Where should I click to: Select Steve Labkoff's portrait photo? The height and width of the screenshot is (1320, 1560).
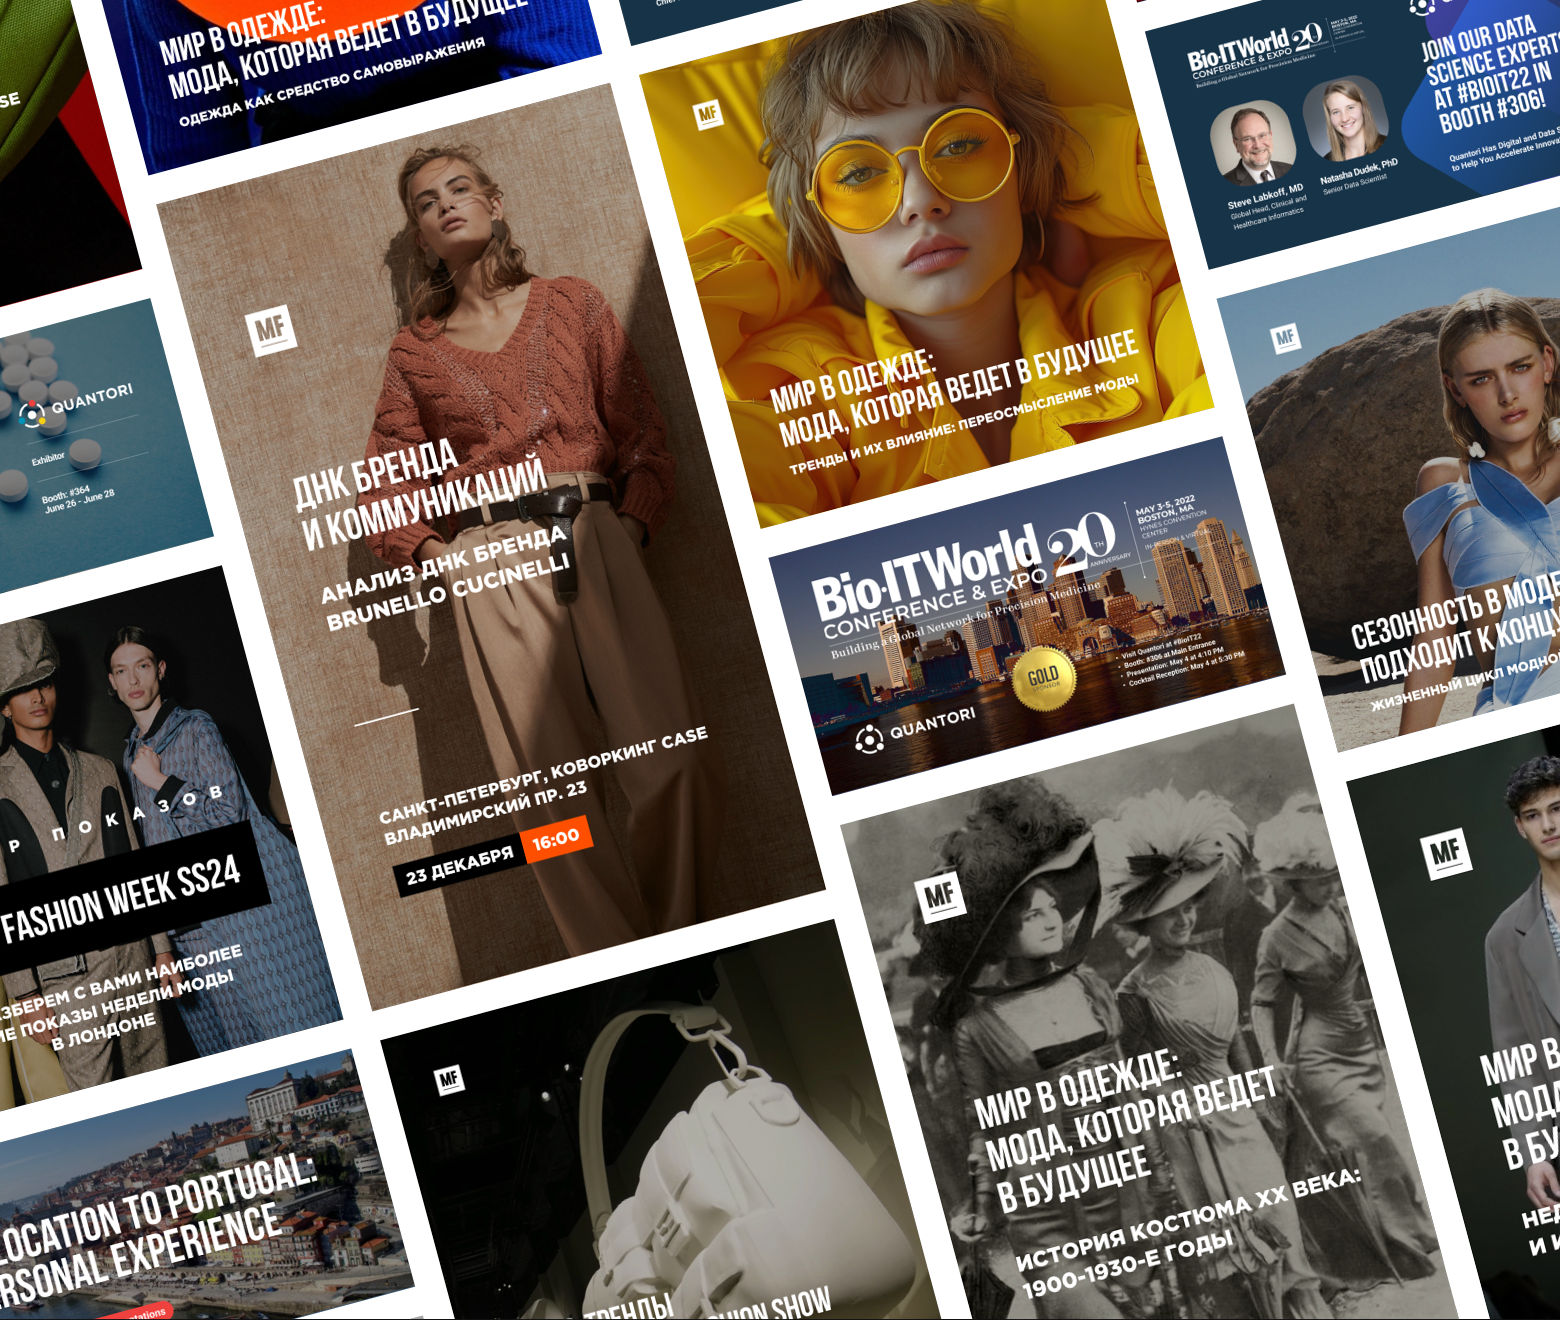click(1253, 145)
